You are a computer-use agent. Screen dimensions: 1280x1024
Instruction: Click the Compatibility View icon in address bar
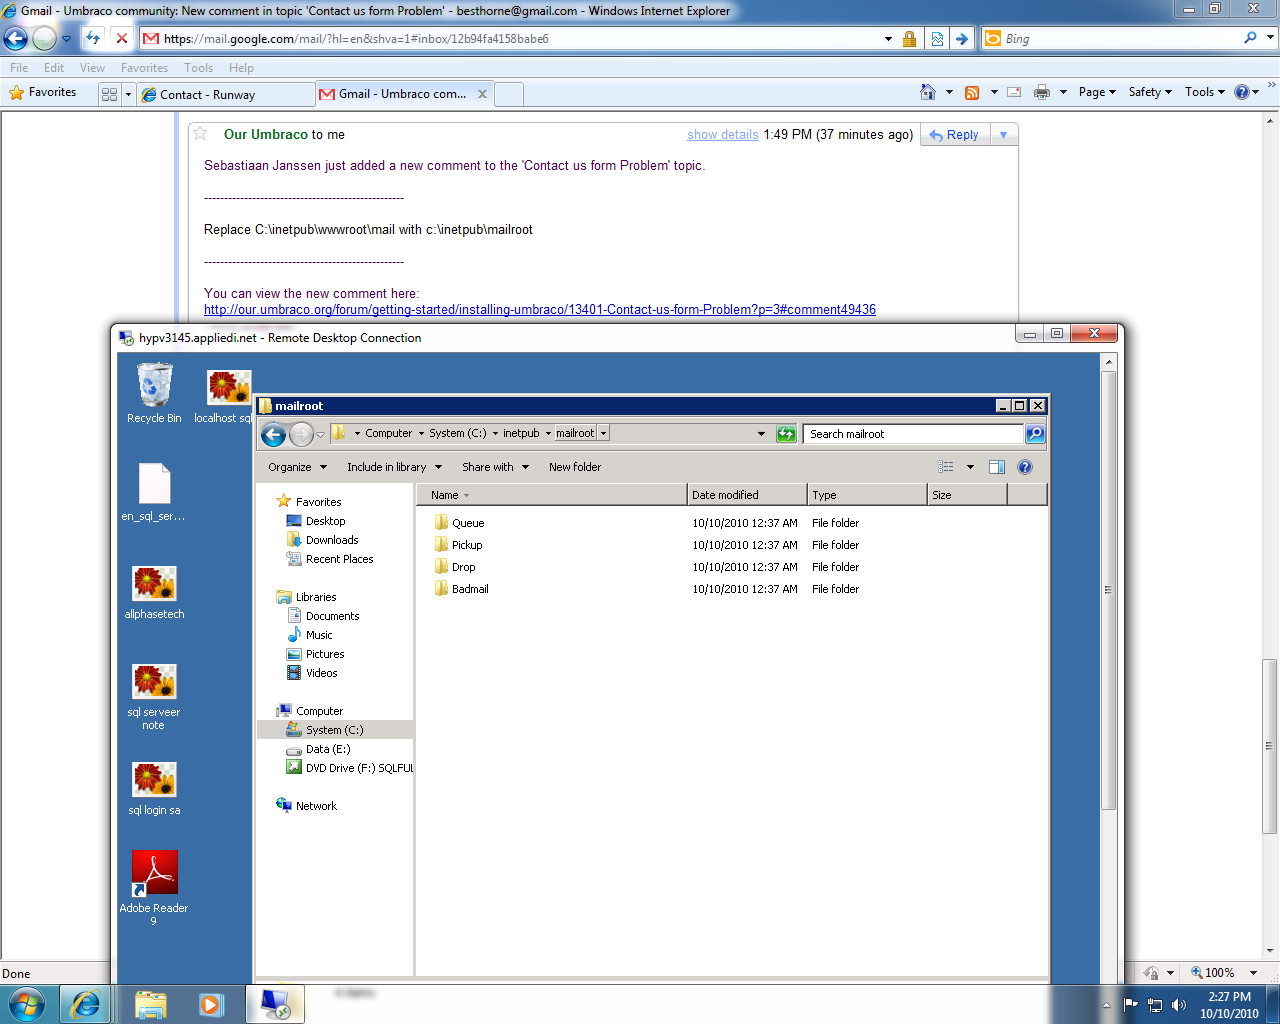tap(937, 39)
